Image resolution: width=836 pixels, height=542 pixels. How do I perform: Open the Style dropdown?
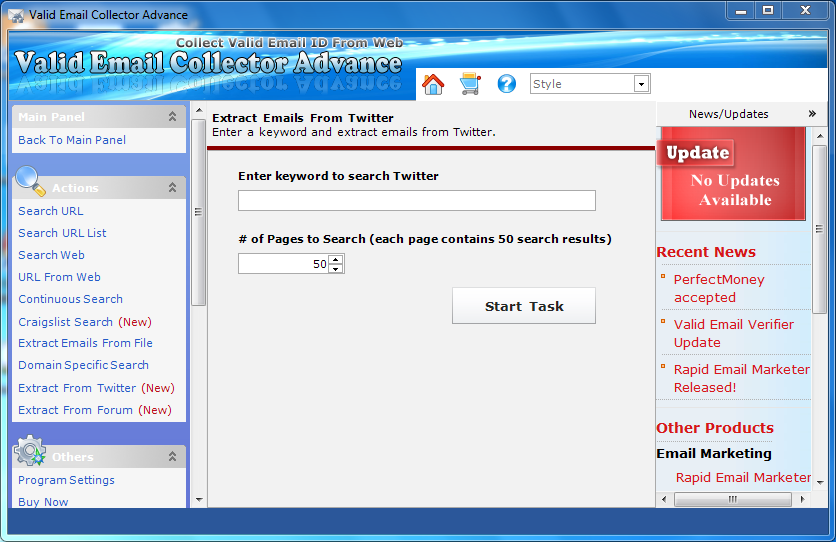tap(641, 84)
